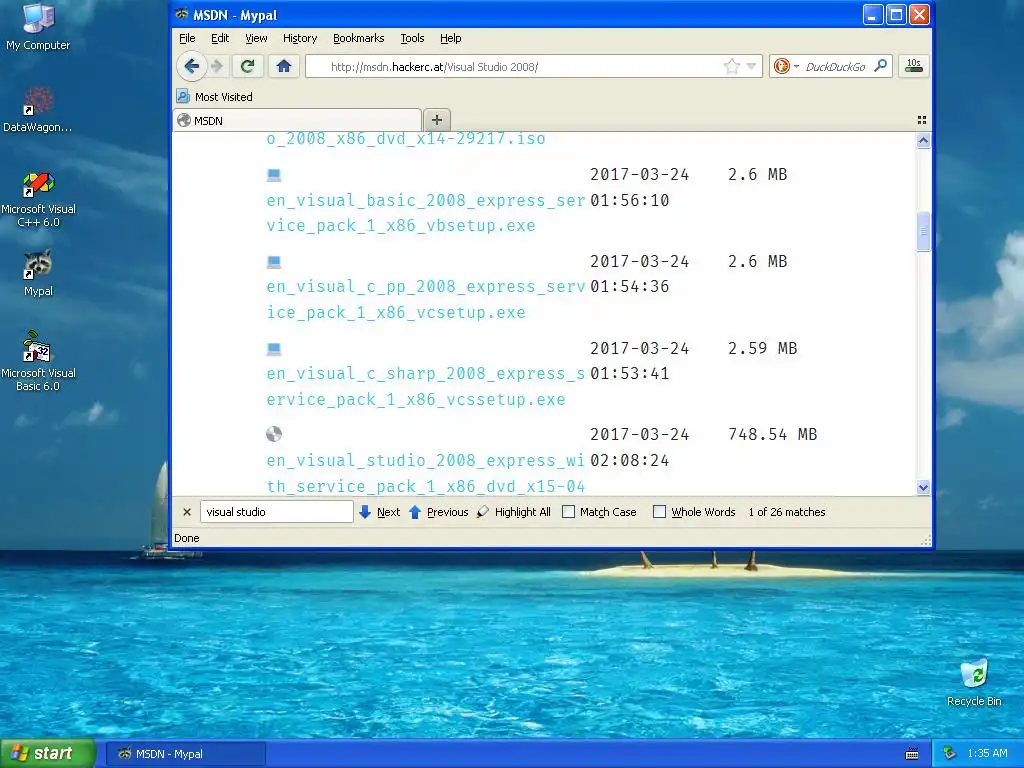The height and width of the screenshot is (768, 1024).
Task: Open the tab groups grid icon
Action: pyautogui.click(x=921, y=120)
